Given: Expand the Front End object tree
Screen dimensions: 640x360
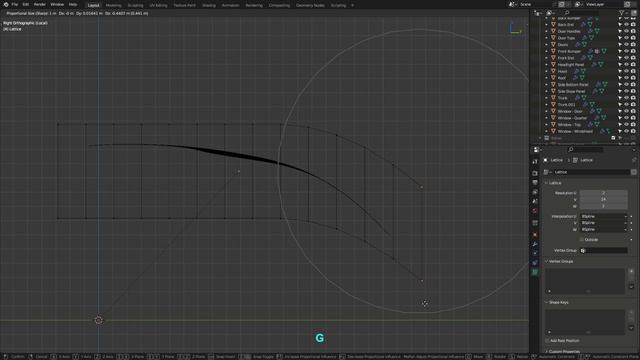Looking at the screenshot, I should coord(547,58).
